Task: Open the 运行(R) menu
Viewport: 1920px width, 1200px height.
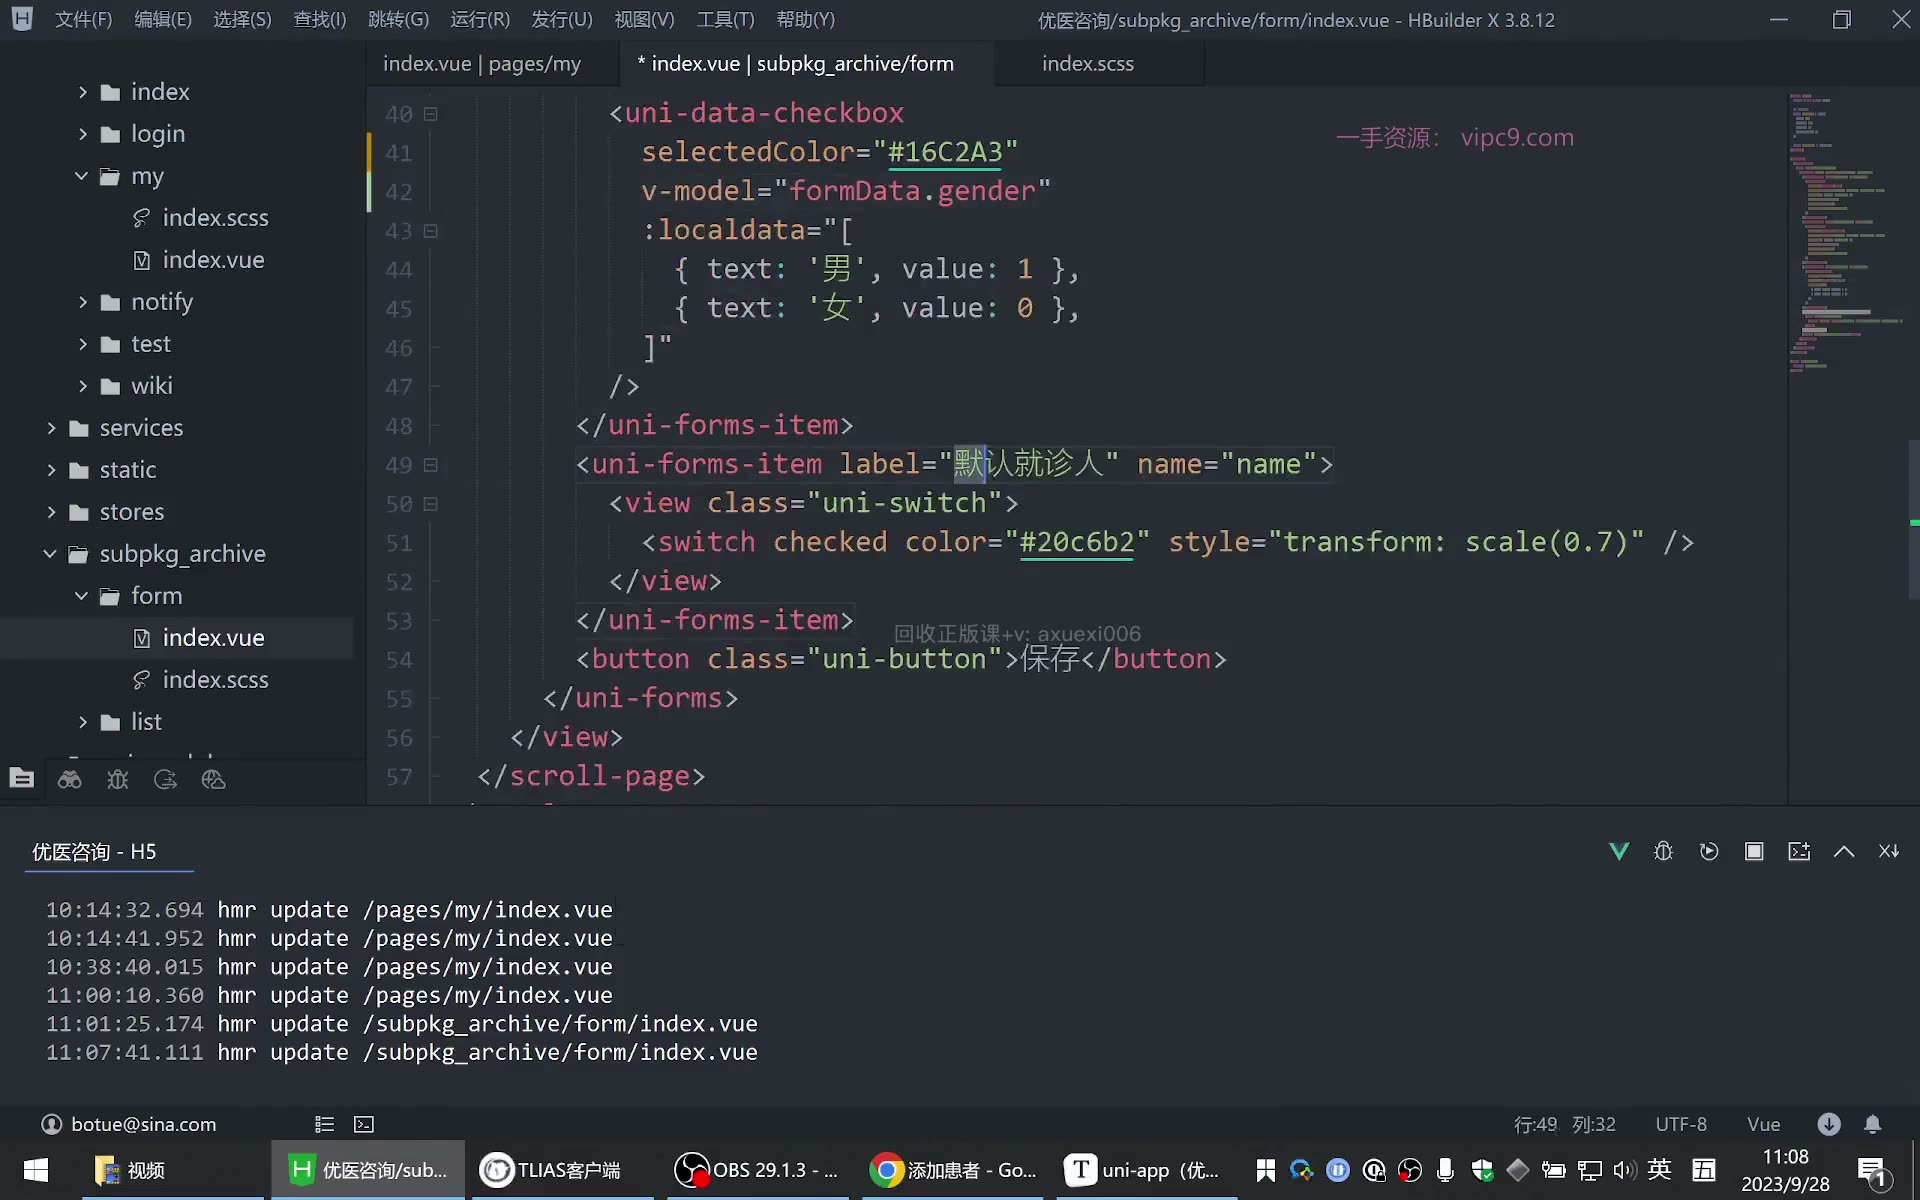Action: pos(480,20)
